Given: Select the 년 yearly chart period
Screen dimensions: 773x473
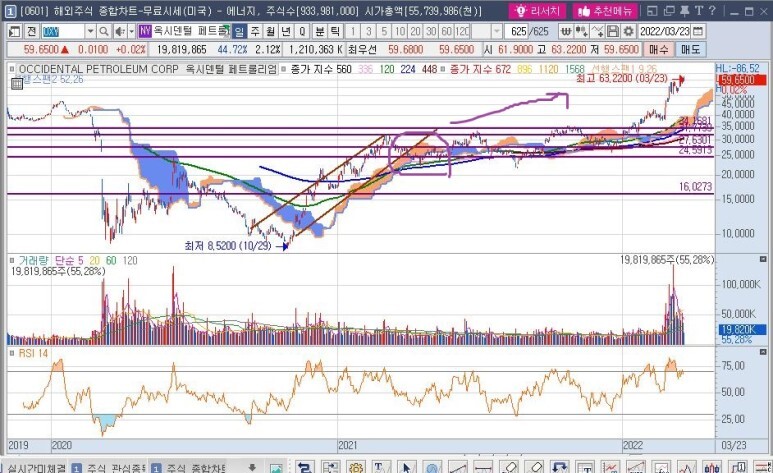Looking at the screenshot, I should point(286,32).
